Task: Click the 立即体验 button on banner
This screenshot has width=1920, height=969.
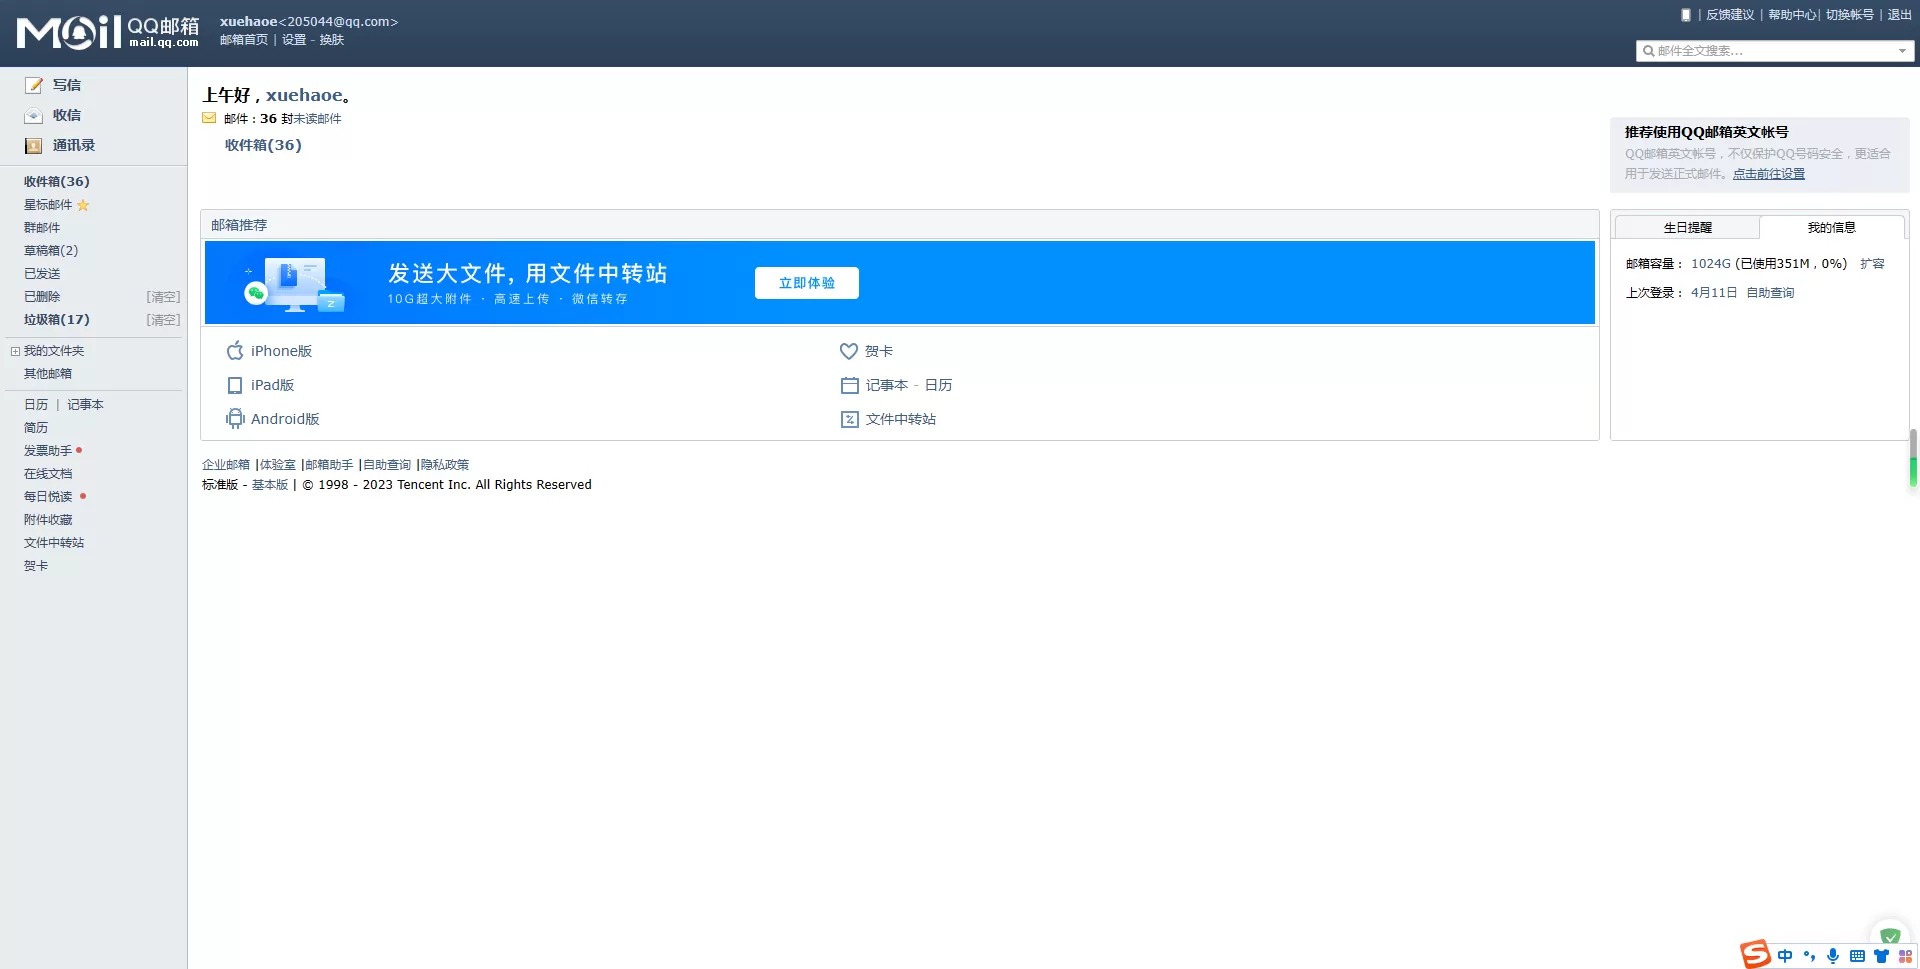Action: click(x=806, y=283)
